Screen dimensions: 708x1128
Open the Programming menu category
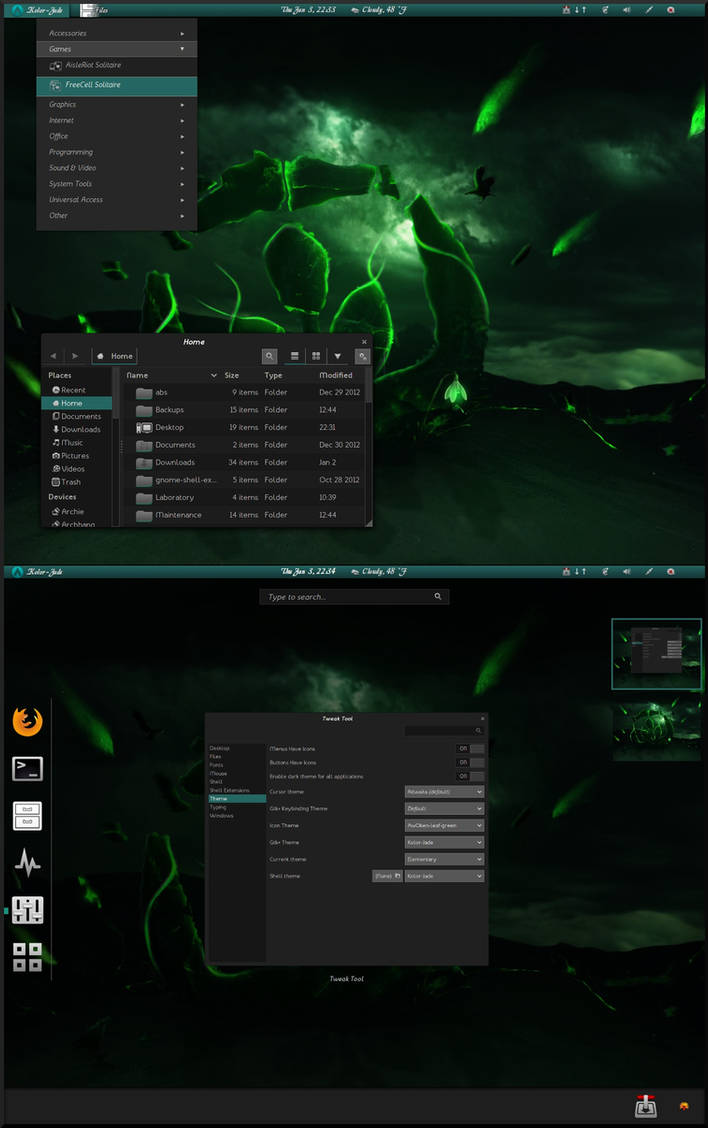[x=117, y=152]
